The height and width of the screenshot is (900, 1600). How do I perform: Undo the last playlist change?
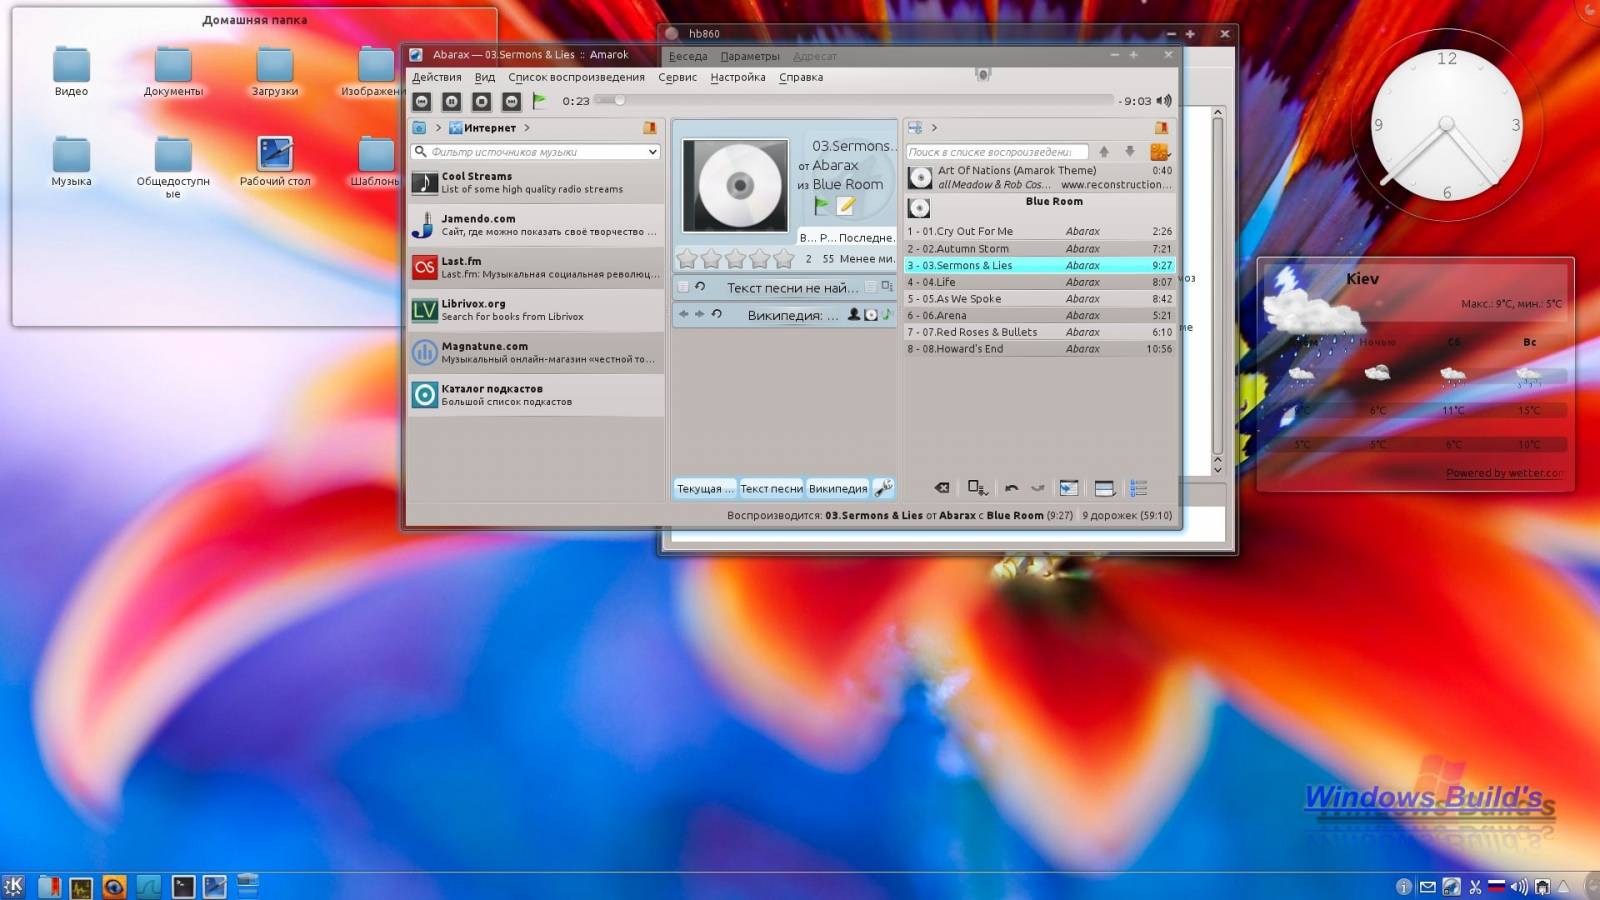coord(1012,488)
